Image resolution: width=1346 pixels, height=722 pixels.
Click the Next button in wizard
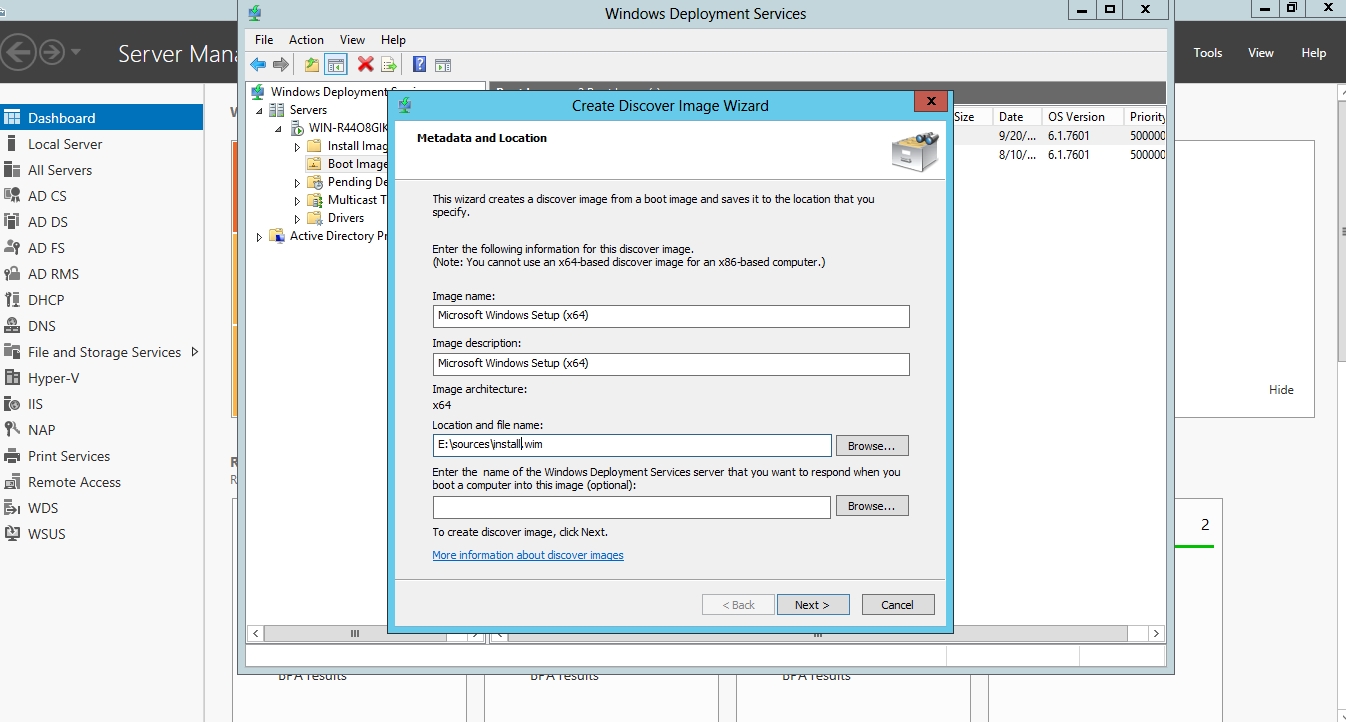pos(812,605)
